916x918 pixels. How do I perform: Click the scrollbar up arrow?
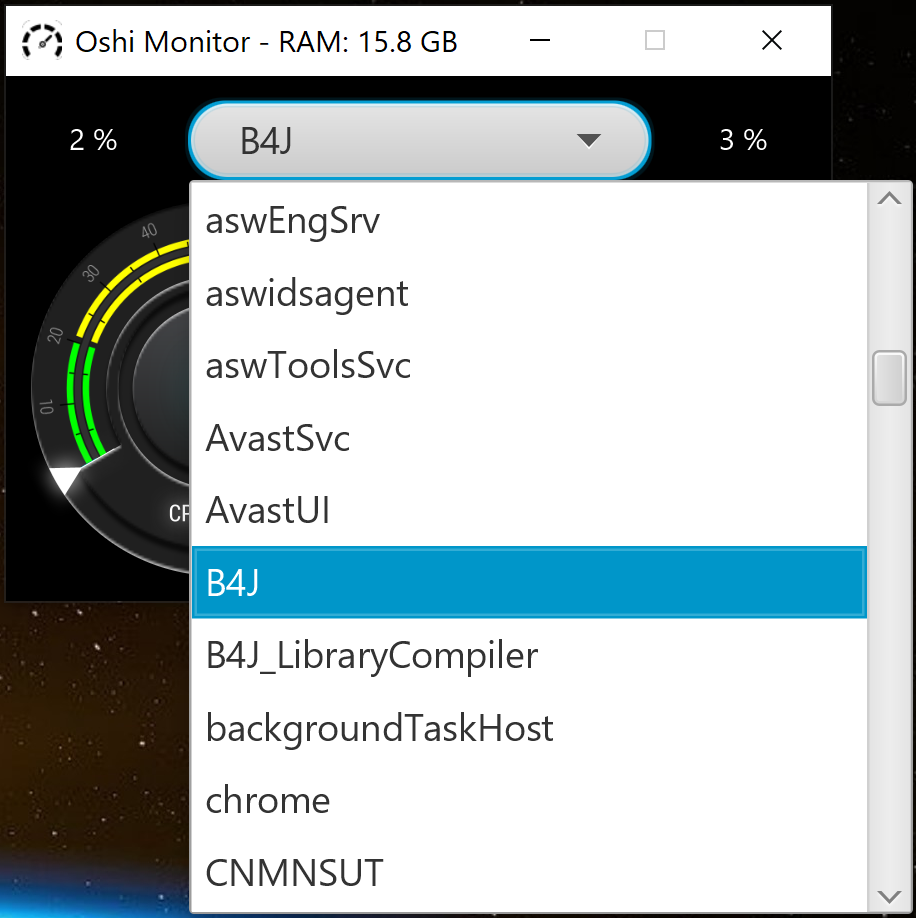(x=889, y=199)
